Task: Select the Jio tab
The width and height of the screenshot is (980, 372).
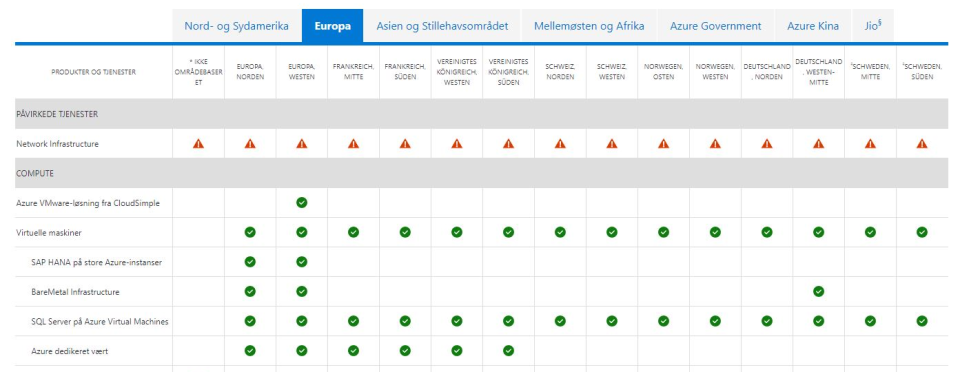Action: (x=873, y=26)
